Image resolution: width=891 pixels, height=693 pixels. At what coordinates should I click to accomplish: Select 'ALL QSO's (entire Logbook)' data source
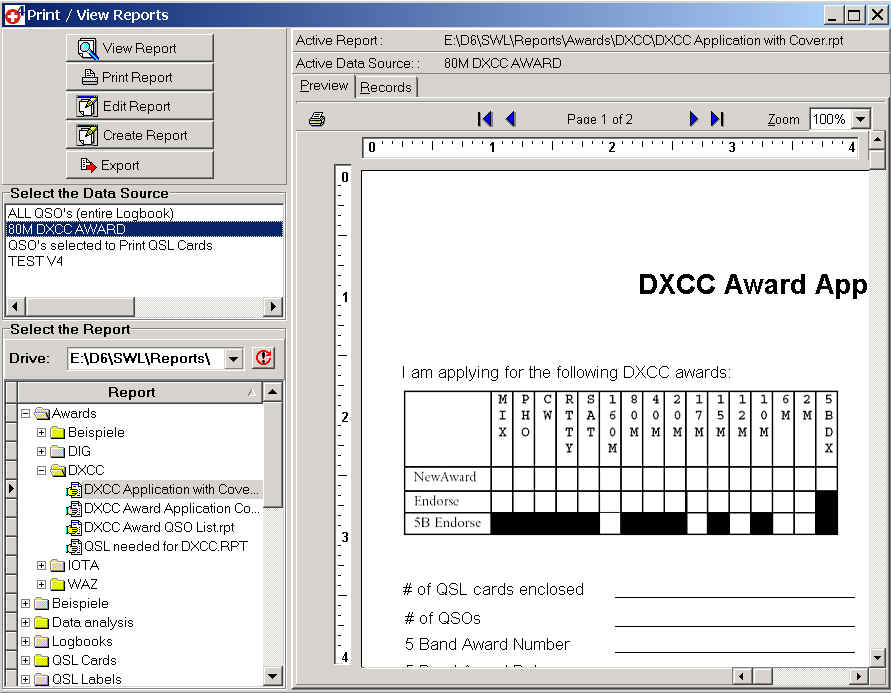pos(91,213)
